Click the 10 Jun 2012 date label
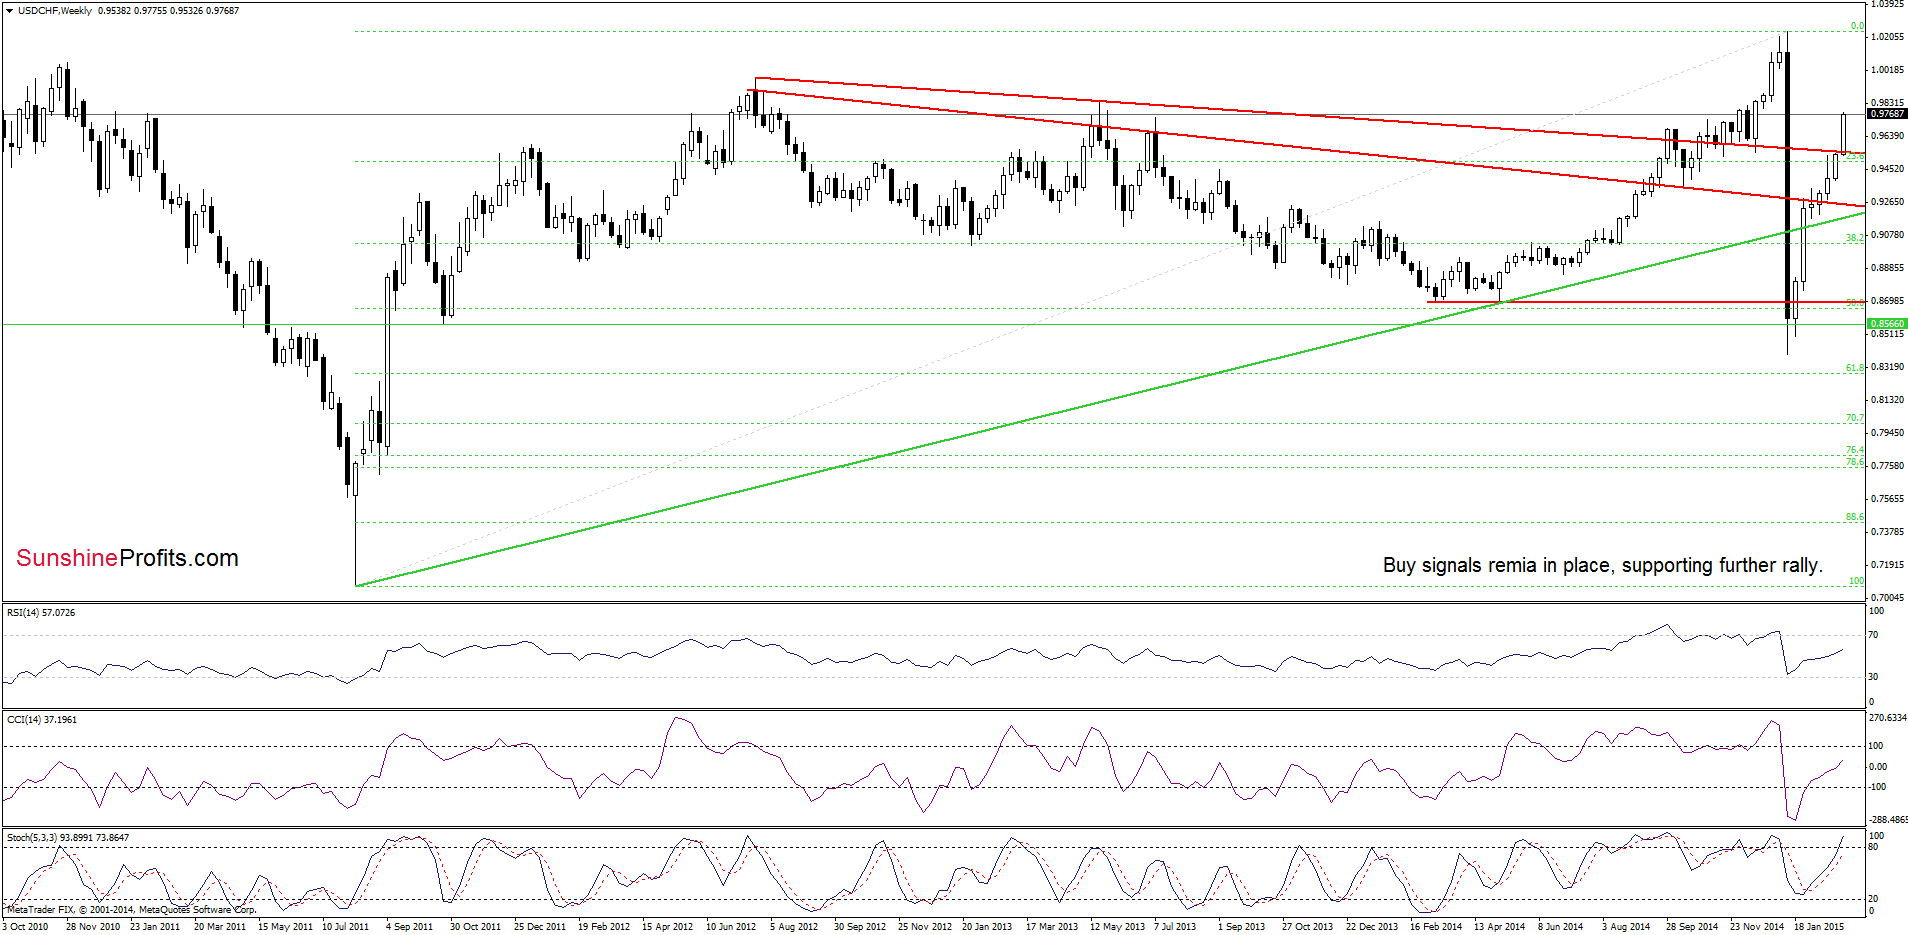 pos(731,927)
